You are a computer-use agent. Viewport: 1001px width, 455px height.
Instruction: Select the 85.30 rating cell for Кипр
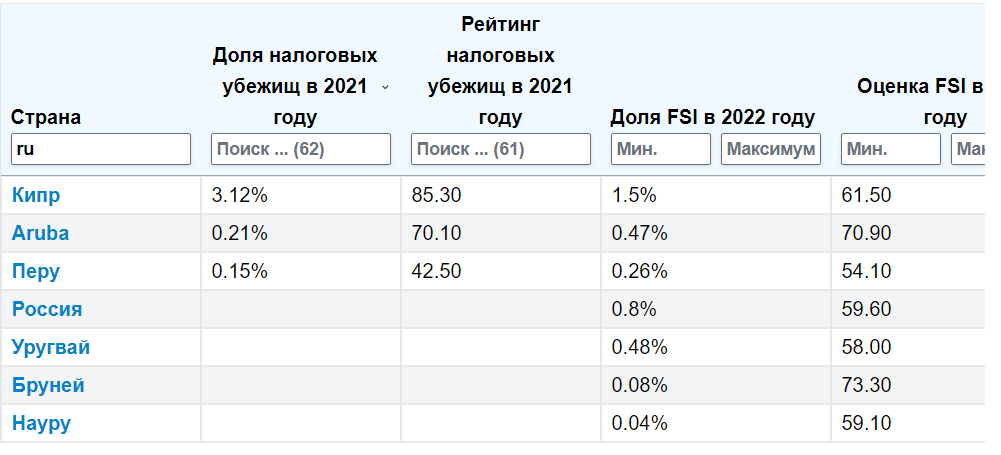437,195
